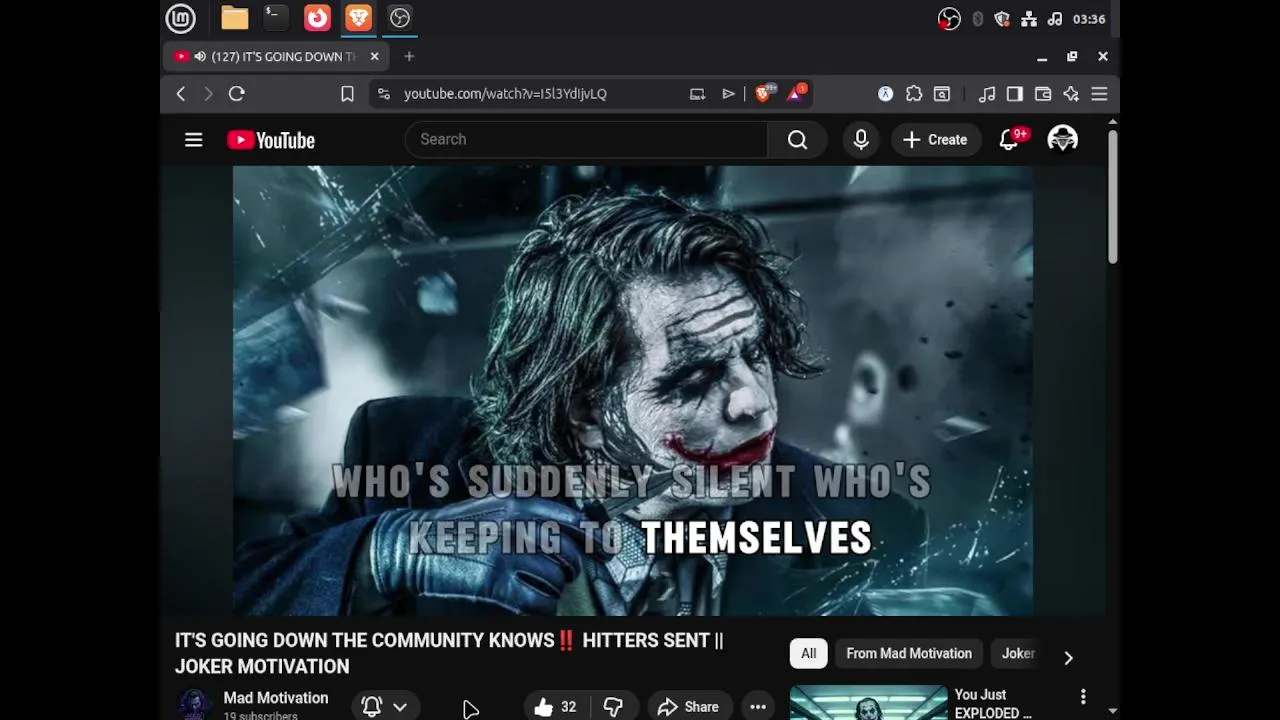Screen dimensions: 1280x720
Task: Click the Brave browser launcher in panel
Action: pyautogui.click(x=358, y=18)
